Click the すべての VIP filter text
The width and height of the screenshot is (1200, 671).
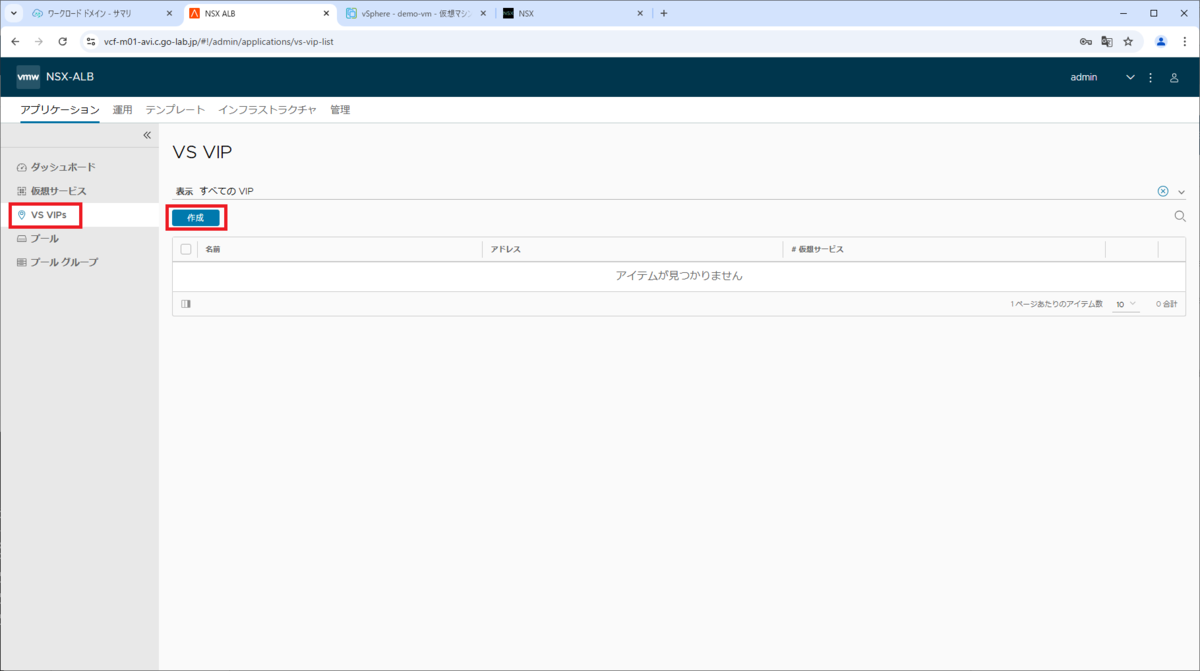point(226,191)
